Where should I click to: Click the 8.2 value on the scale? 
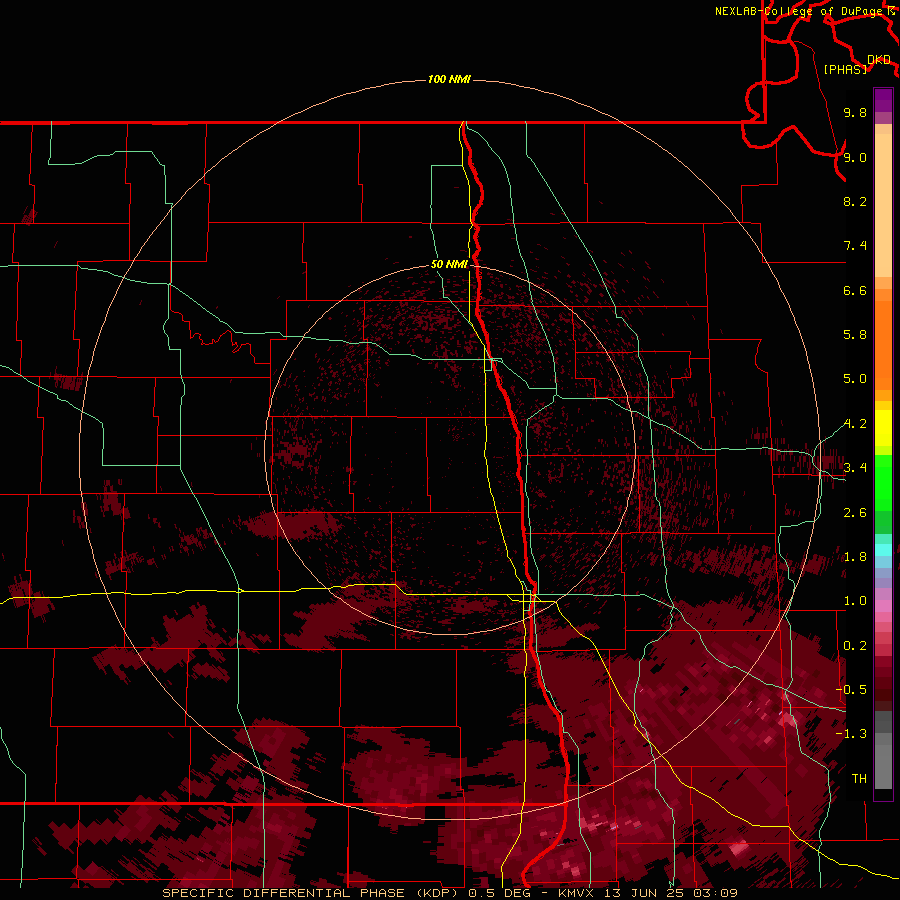click(855, 201)
